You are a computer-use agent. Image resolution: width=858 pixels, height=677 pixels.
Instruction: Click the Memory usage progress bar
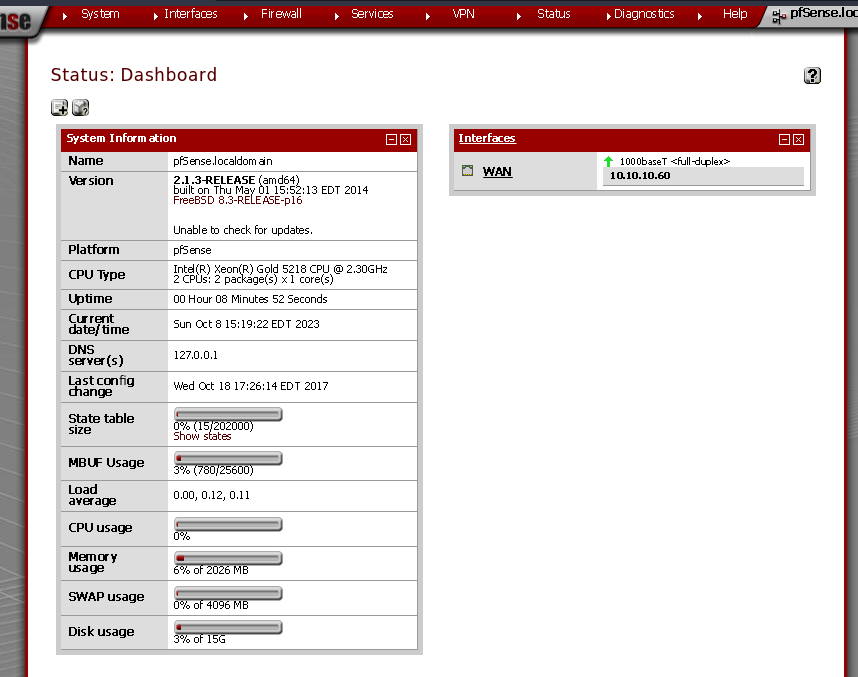coord(228,558)
